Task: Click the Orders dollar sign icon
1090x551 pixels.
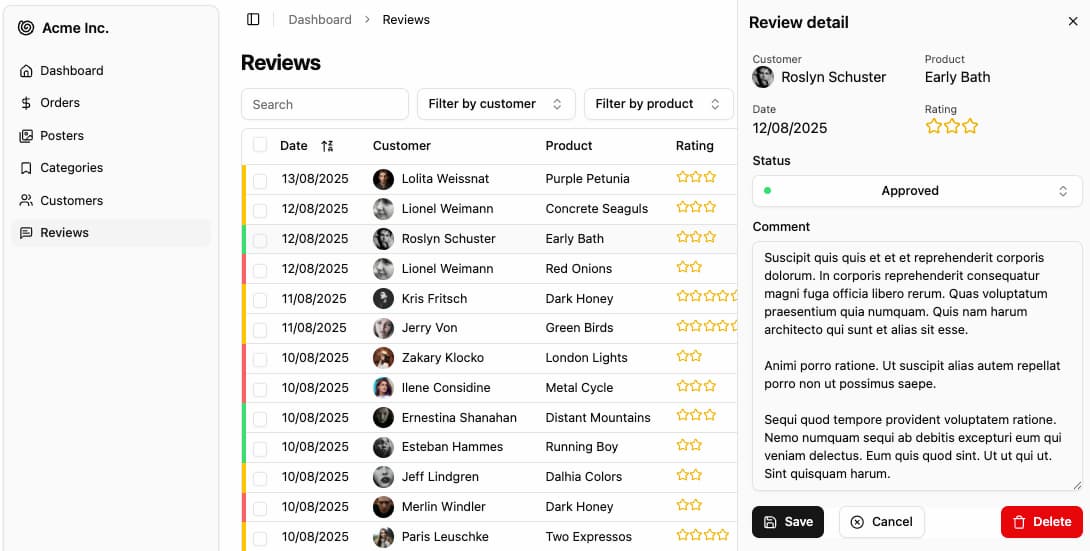Action: coord(26,103)
